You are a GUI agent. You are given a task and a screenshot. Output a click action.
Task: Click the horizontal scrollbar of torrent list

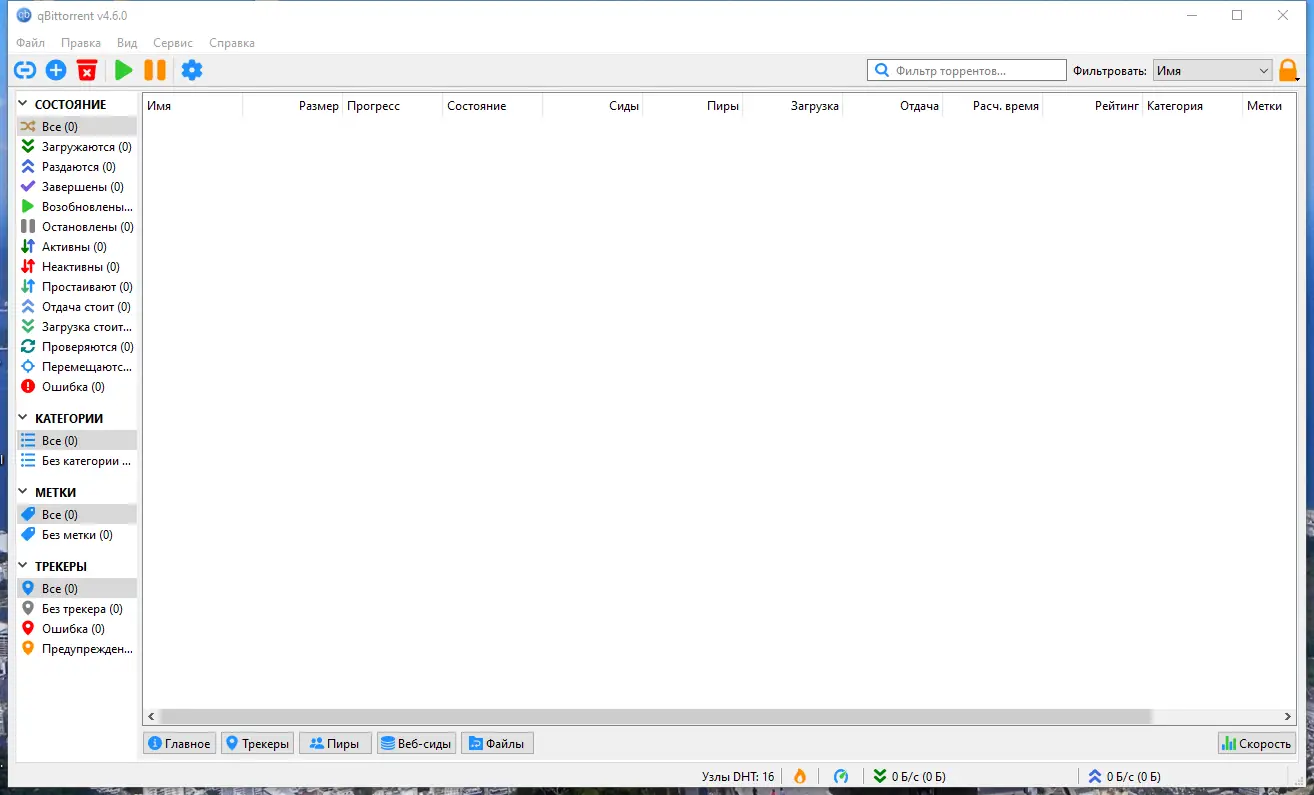coord(656,717)
